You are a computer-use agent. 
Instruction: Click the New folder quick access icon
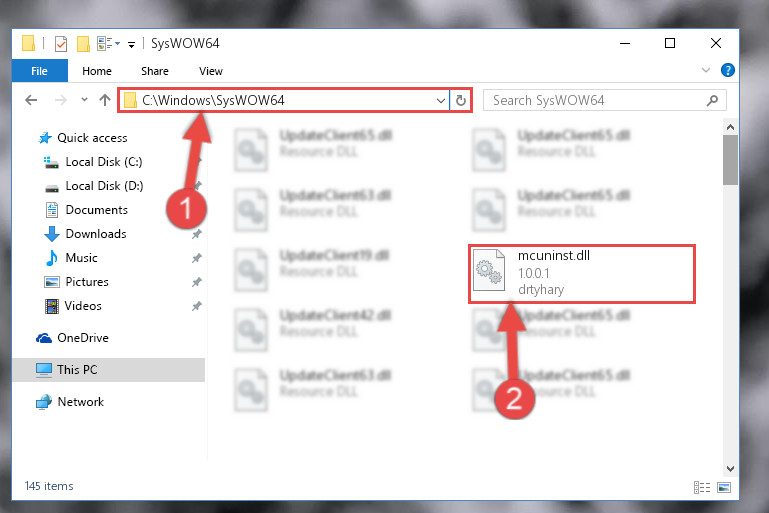[83, 44]
